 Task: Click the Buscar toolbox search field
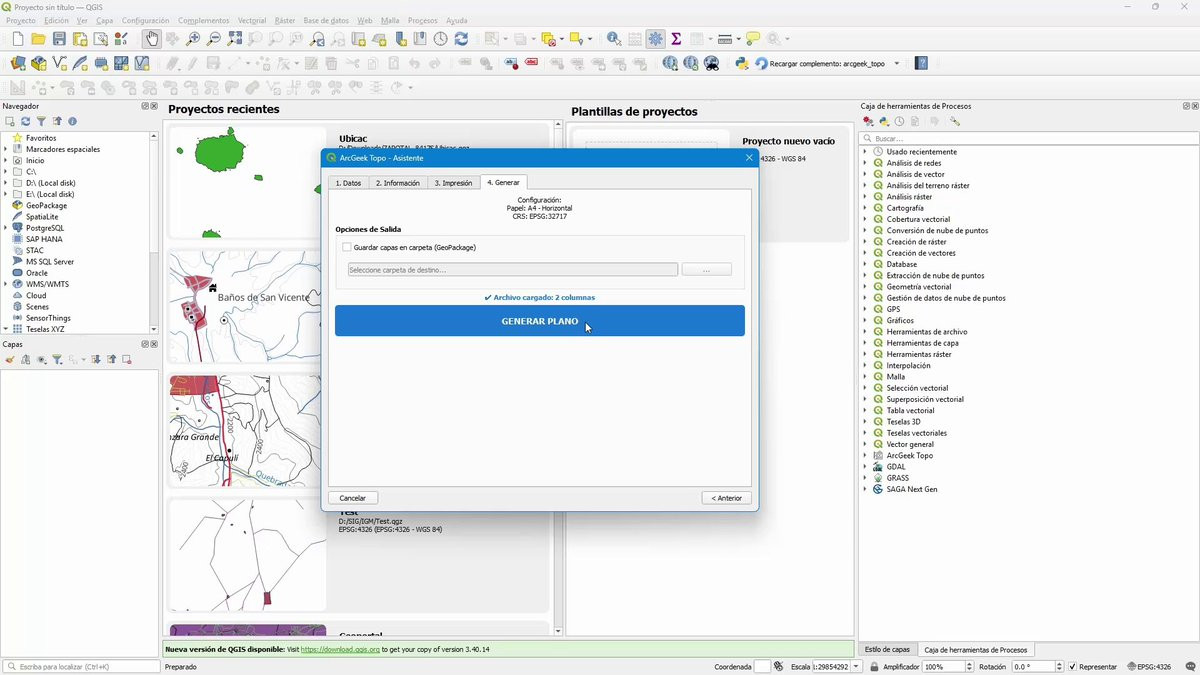[x=1028, y=138]
